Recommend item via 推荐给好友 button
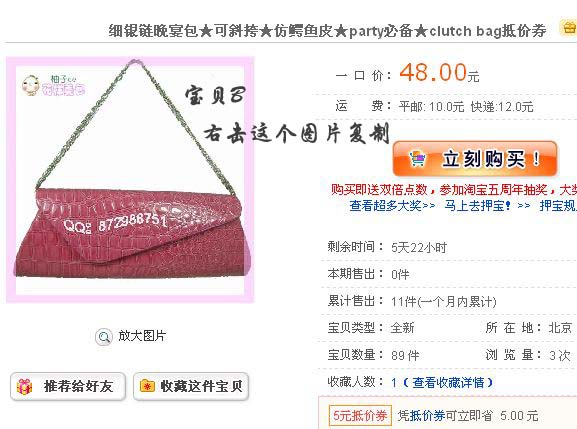 click(68, 386)
